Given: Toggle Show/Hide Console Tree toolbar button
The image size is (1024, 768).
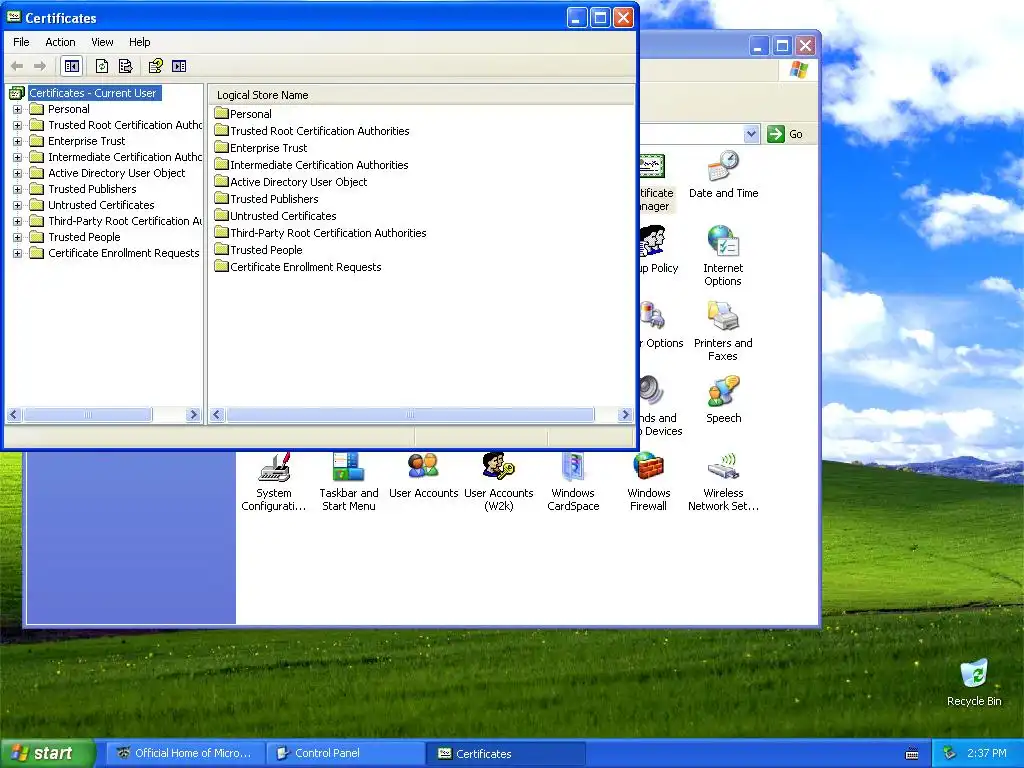Looking at the screenshot, I should click(72, 66).
